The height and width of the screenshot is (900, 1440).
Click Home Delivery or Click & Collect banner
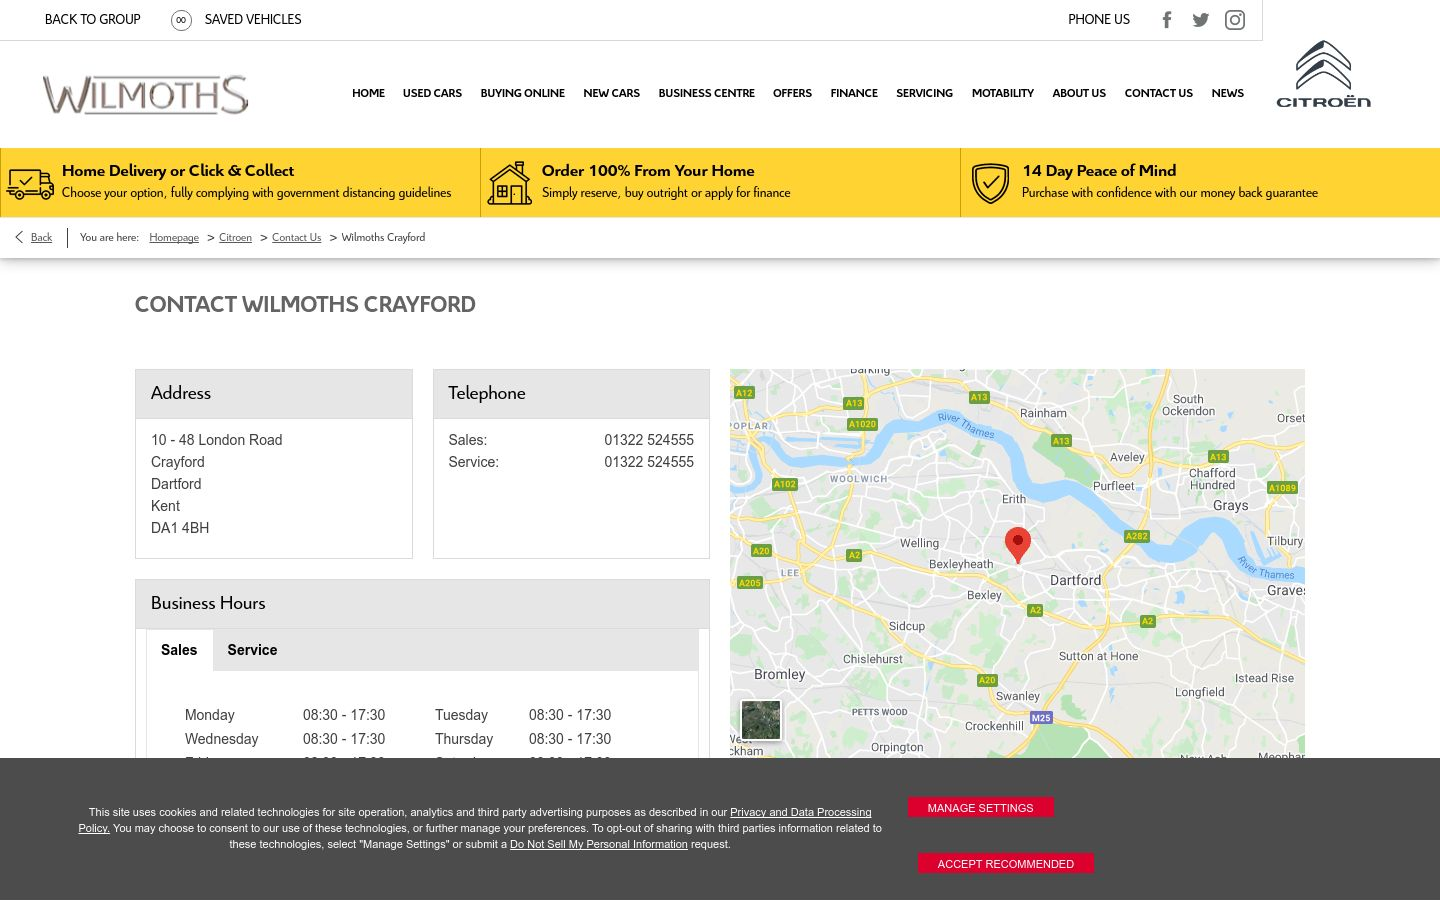tap(240, 183)
